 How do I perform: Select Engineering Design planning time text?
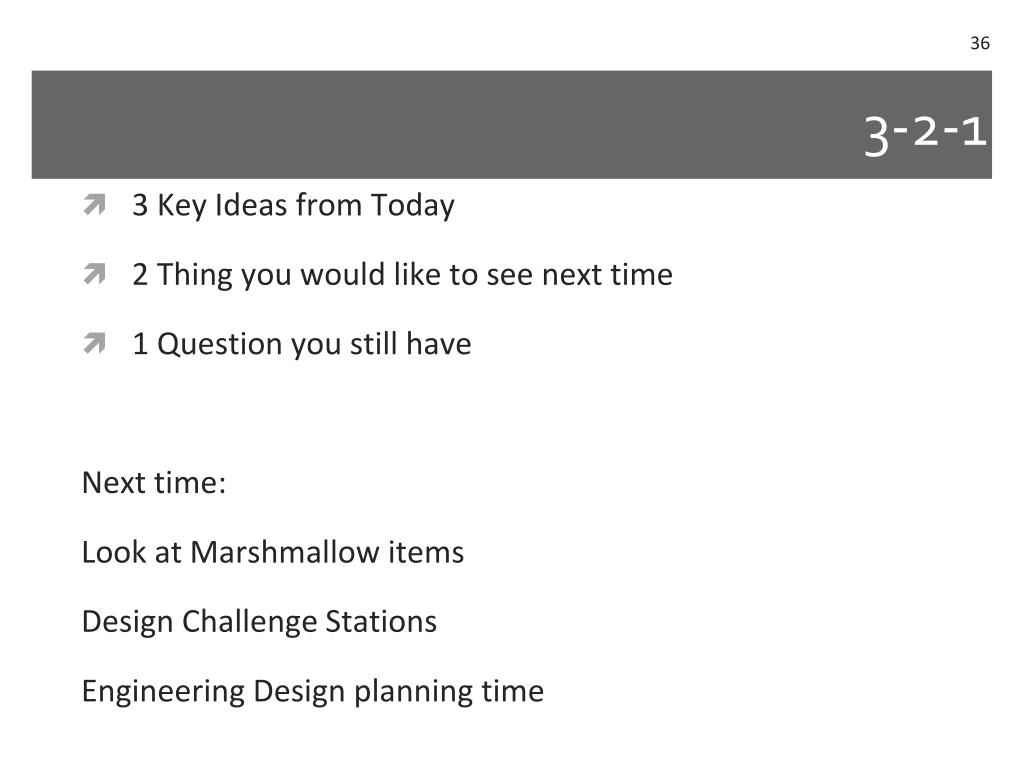coord(313,692)
